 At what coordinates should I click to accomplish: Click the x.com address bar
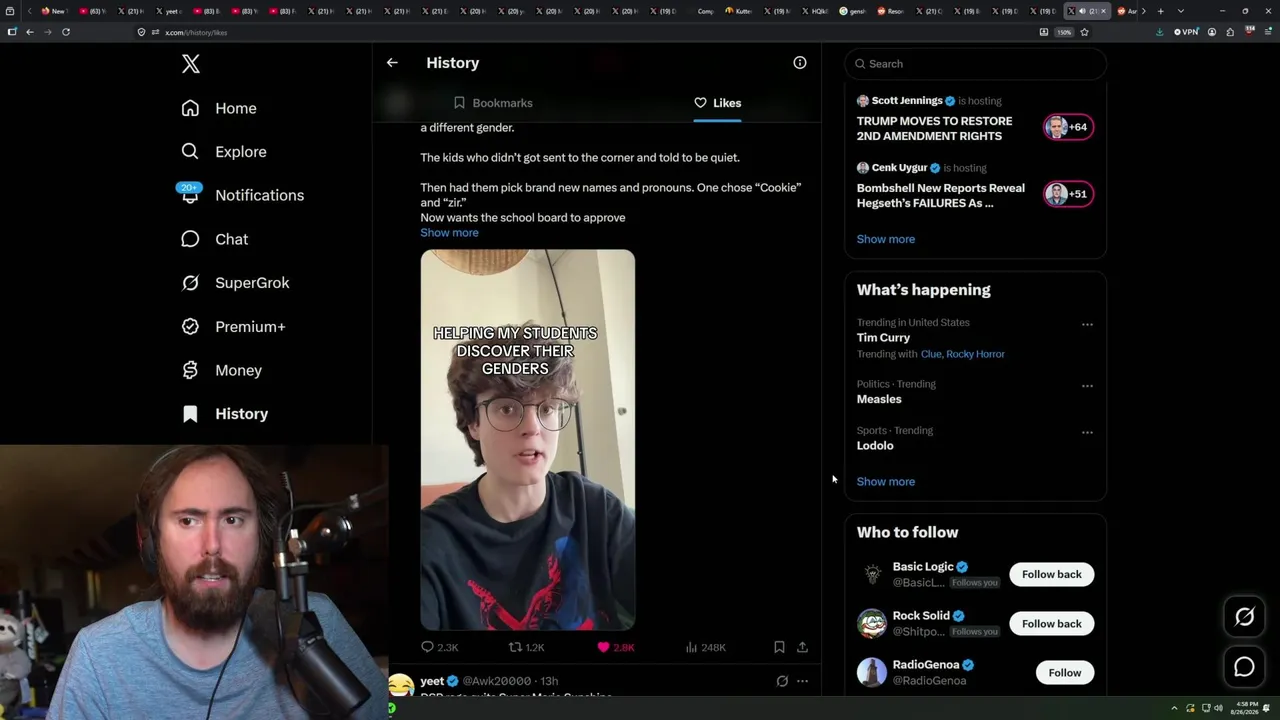585,32
